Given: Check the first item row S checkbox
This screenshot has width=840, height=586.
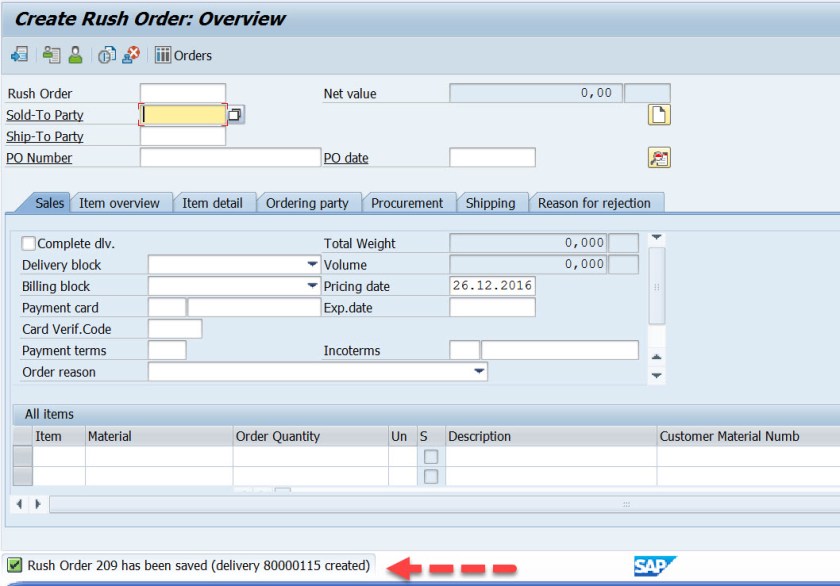Looking at the screenshot, I should click(x=431, y=457).
